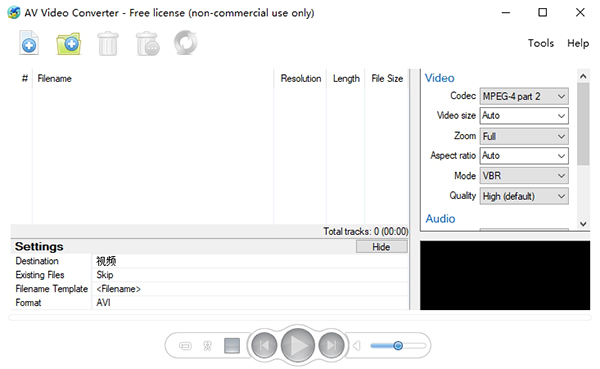
Task: Click the large Play button
Action: click(298, 345)
